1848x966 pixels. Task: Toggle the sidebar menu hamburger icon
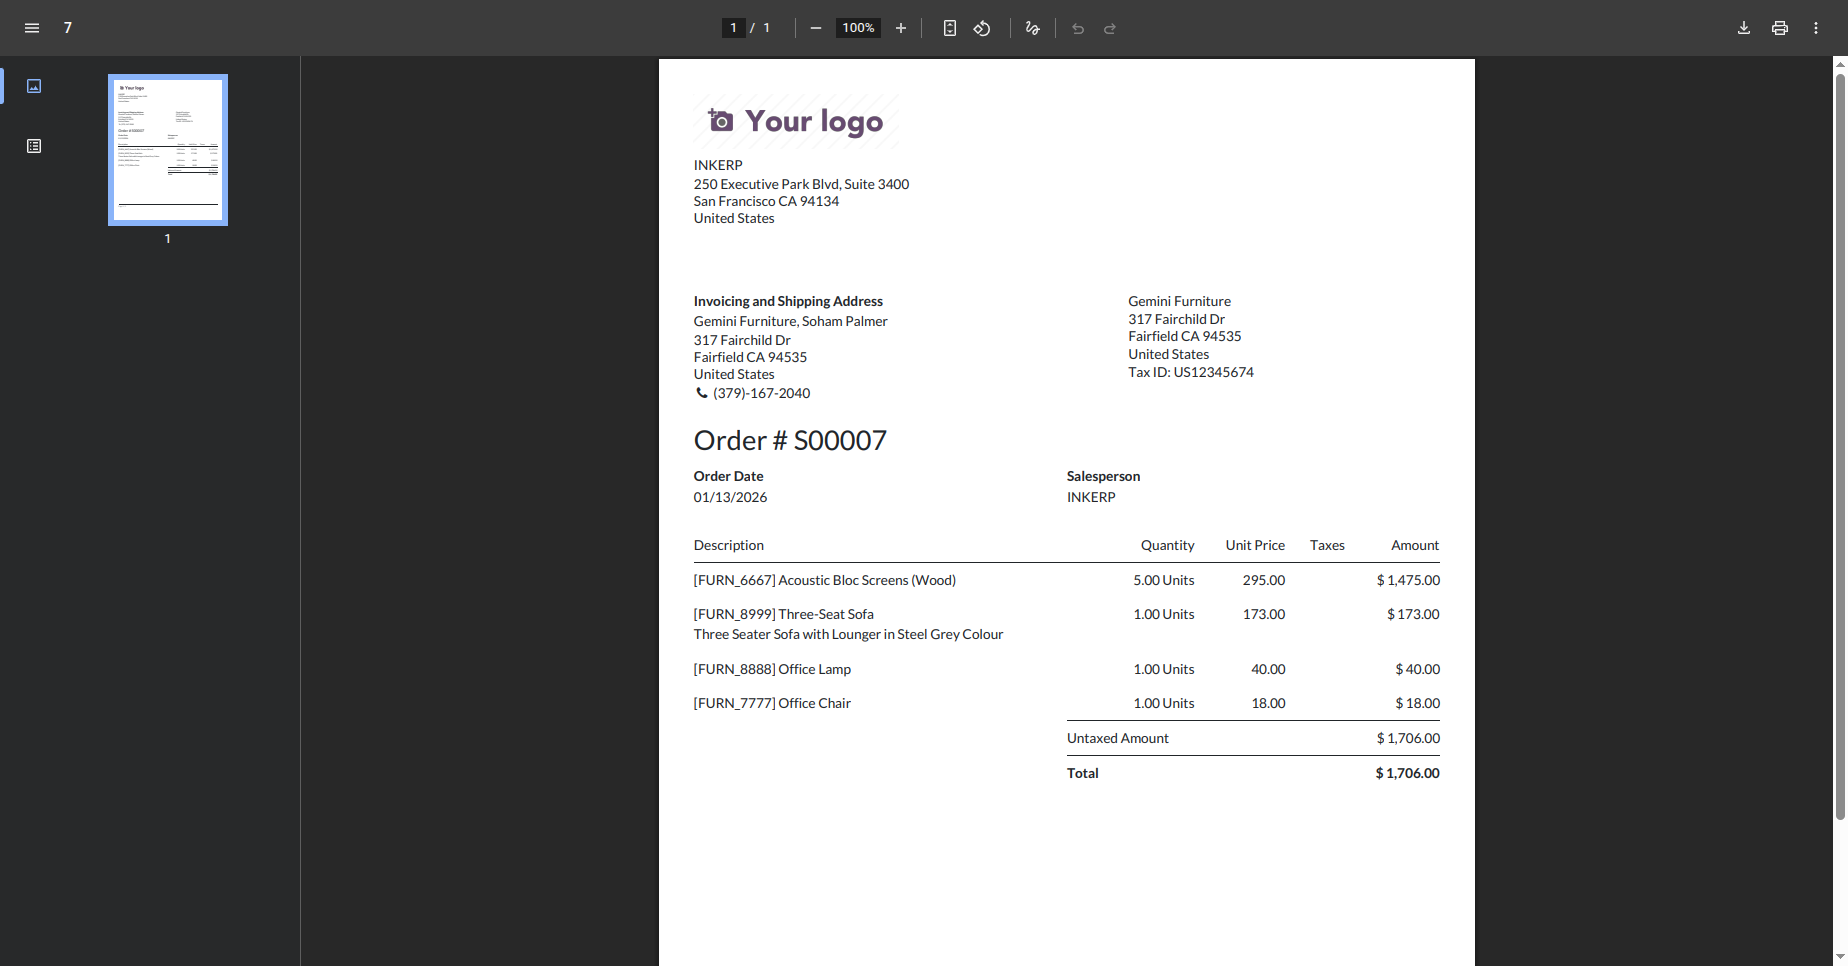click(x=32, y=28)
